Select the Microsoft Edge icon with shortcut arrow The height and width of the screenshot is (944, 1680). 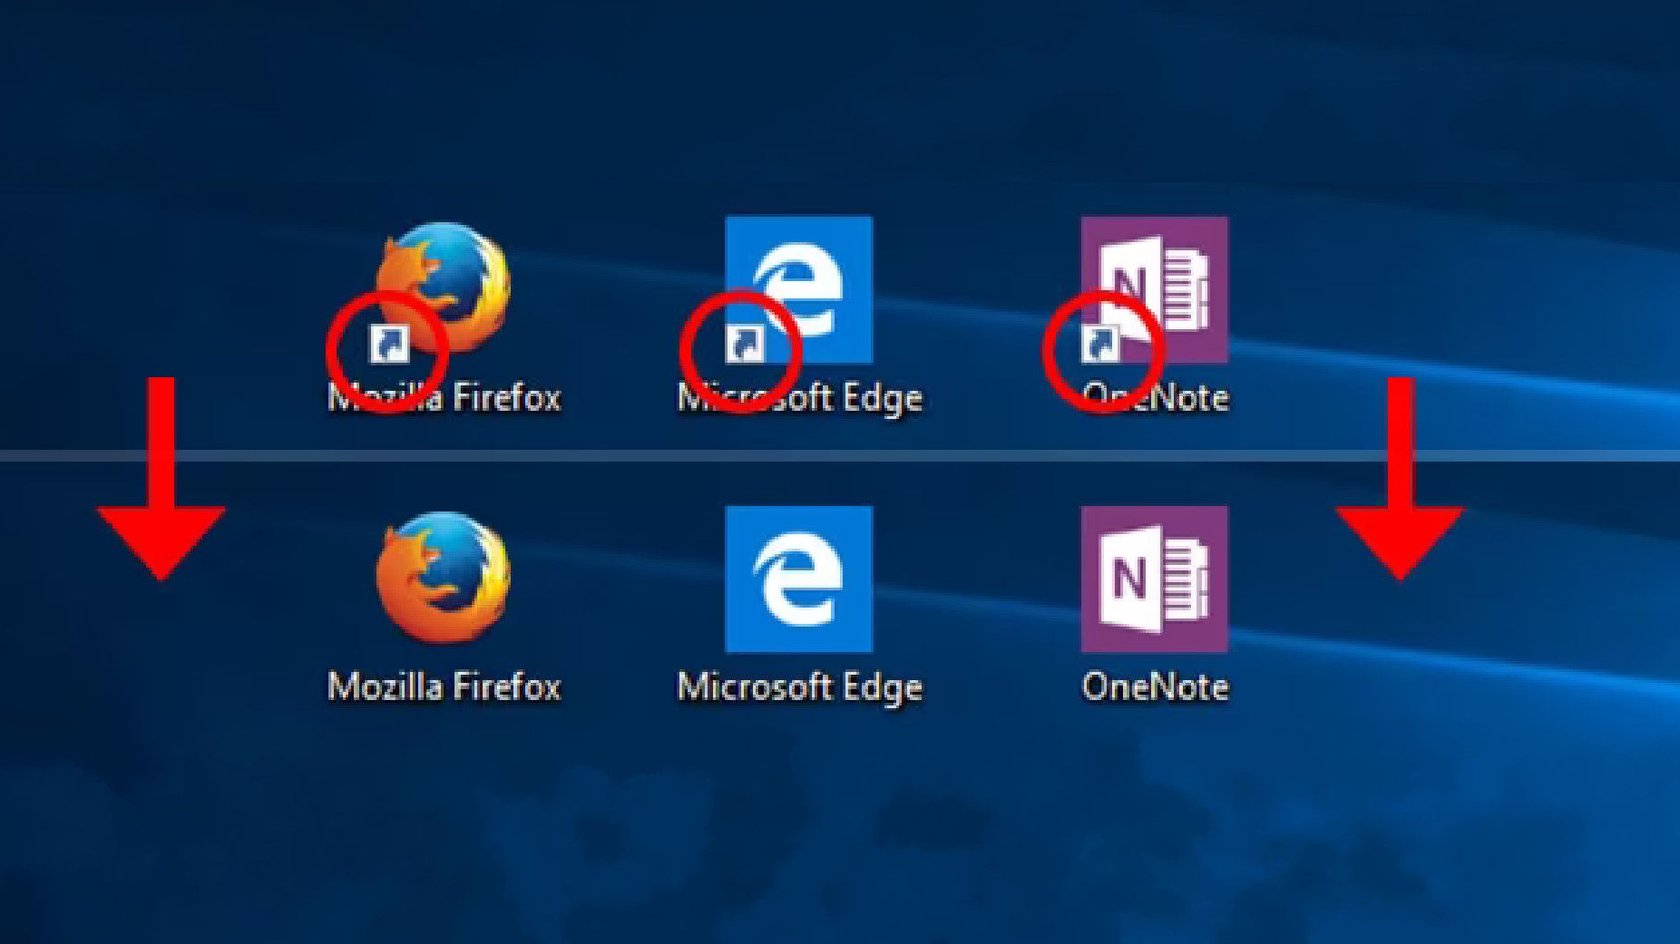[x=798, y=290]
